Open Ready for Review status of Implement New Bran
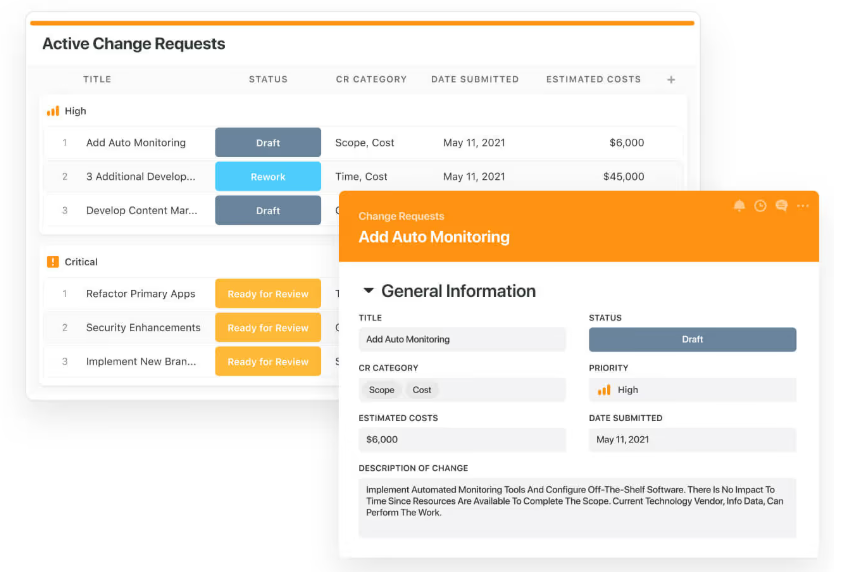This screenshot has height=572, width=846. pyautogui.click(x=268, y=362)
